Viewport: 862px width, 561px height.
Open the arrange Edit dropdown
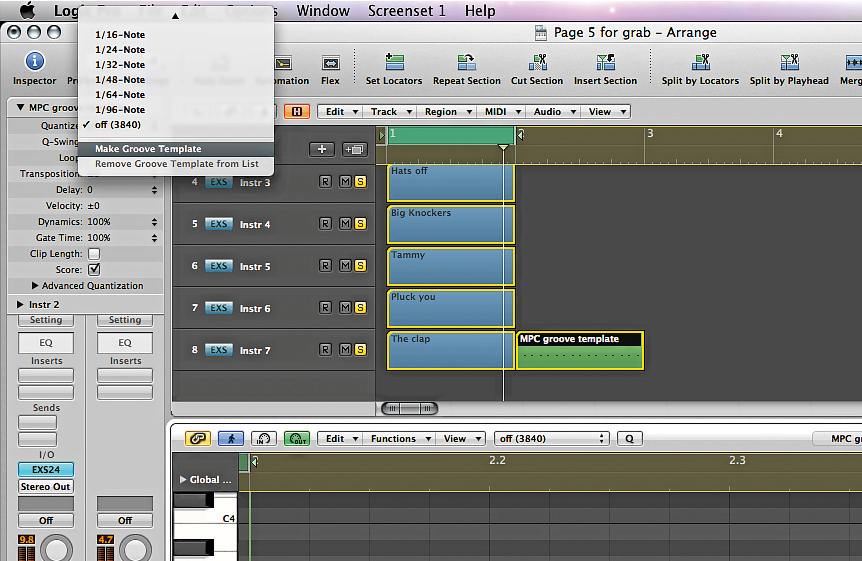[x=341, y=112]
